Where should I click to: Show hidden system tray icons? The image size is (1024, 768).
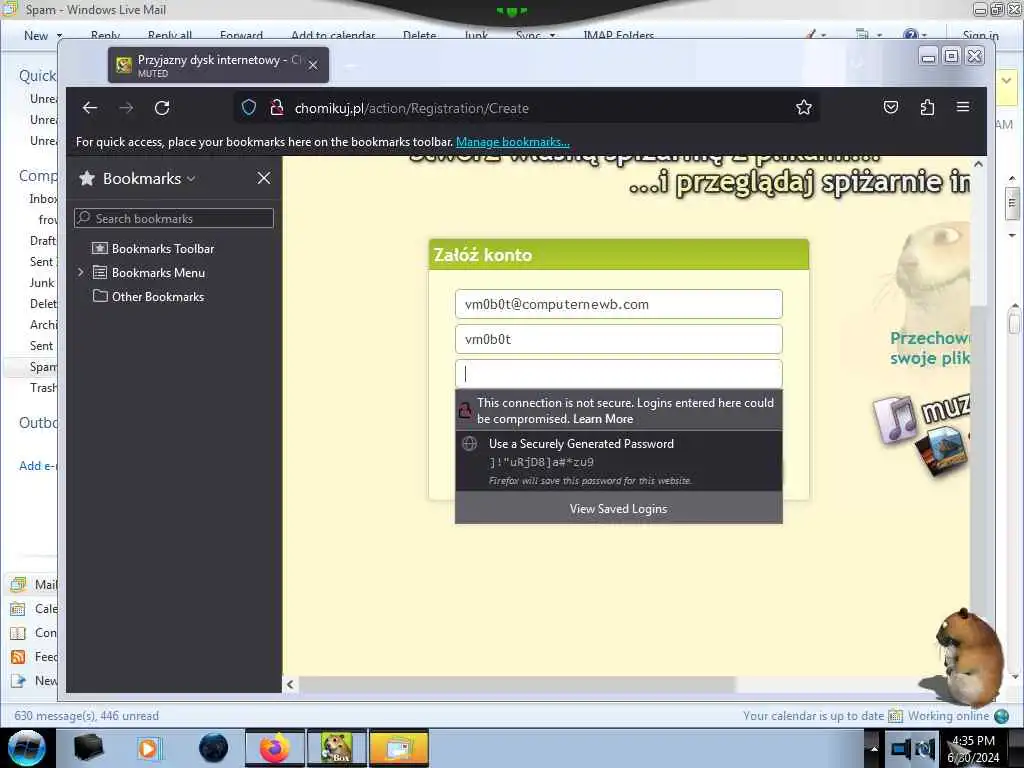click(873, 749)
